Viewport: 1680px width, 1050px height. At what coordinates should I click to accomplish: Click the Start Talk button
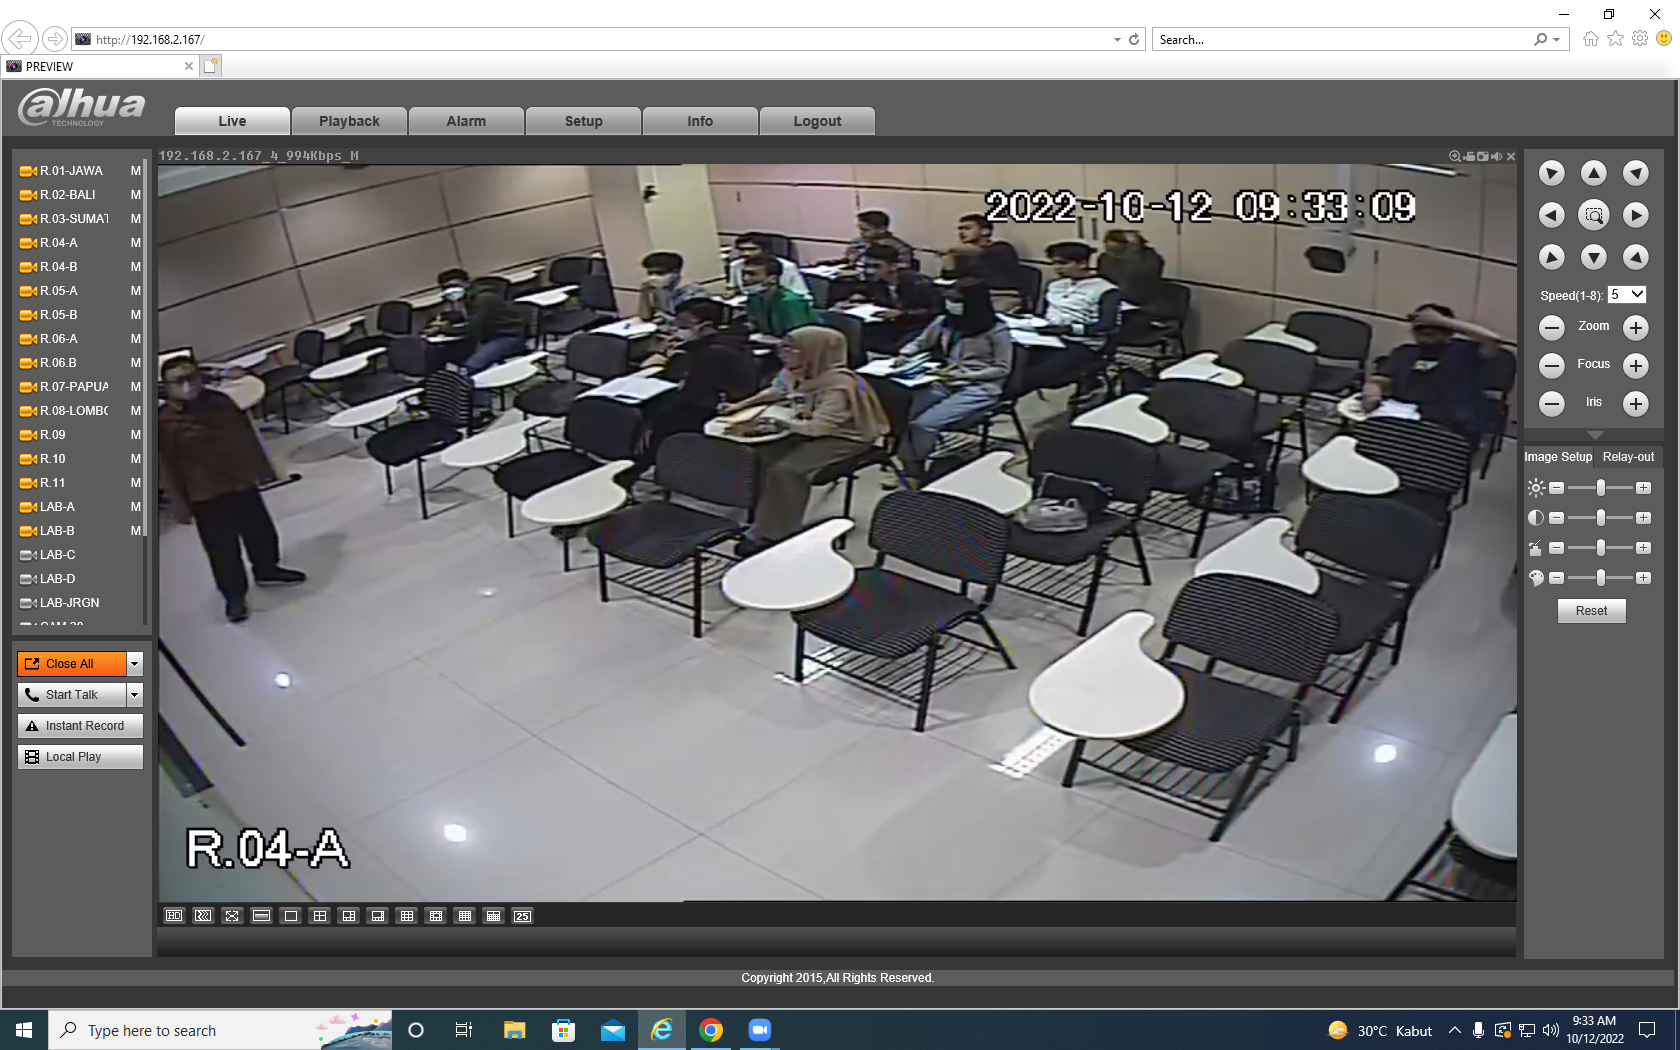click(72, 695)
